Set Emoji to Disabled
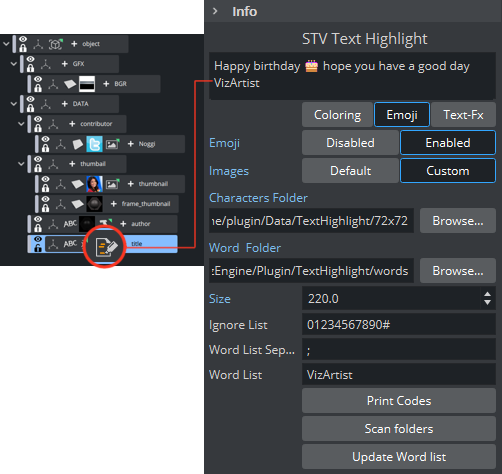 click(350, 143)
